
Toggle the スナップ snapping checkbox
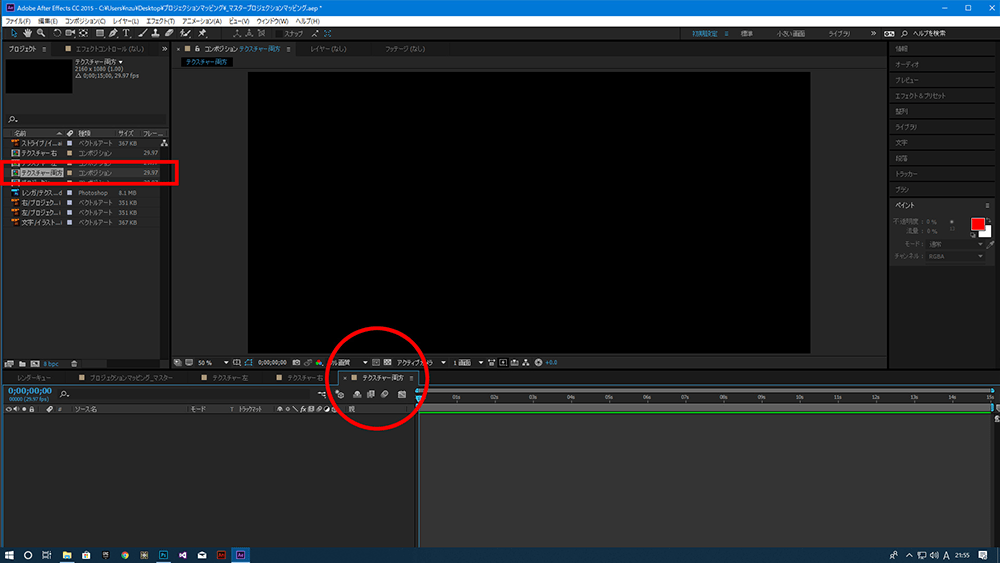[278, 33]
